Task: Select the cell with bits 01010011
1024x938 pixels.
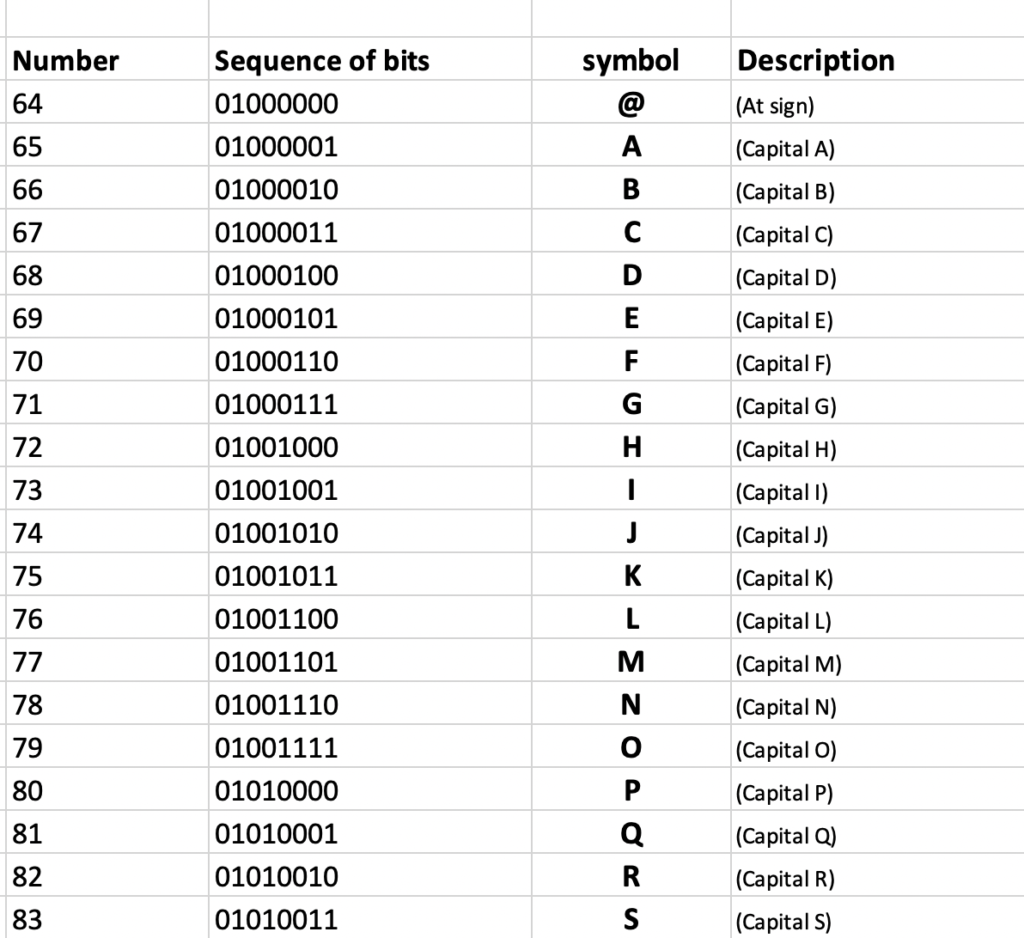Action: (277, 920)
